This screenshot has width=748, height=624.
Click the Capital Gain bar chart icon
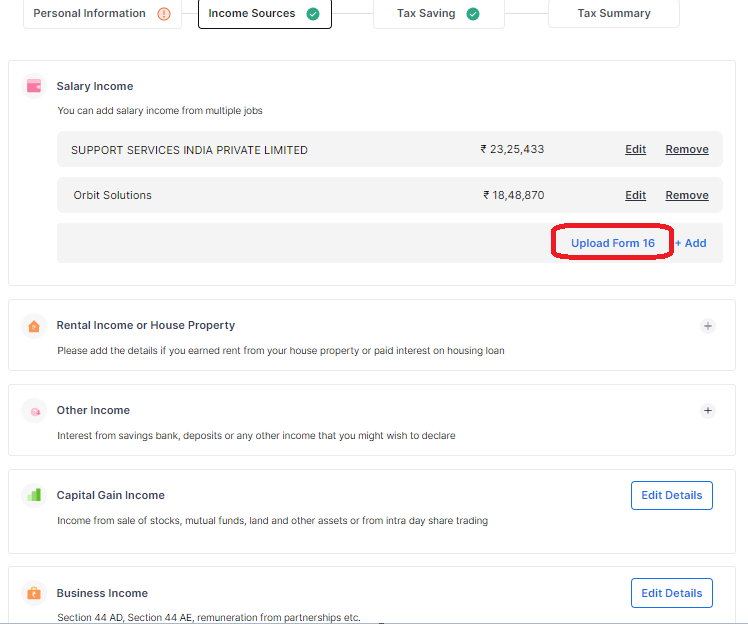(34, 495)
